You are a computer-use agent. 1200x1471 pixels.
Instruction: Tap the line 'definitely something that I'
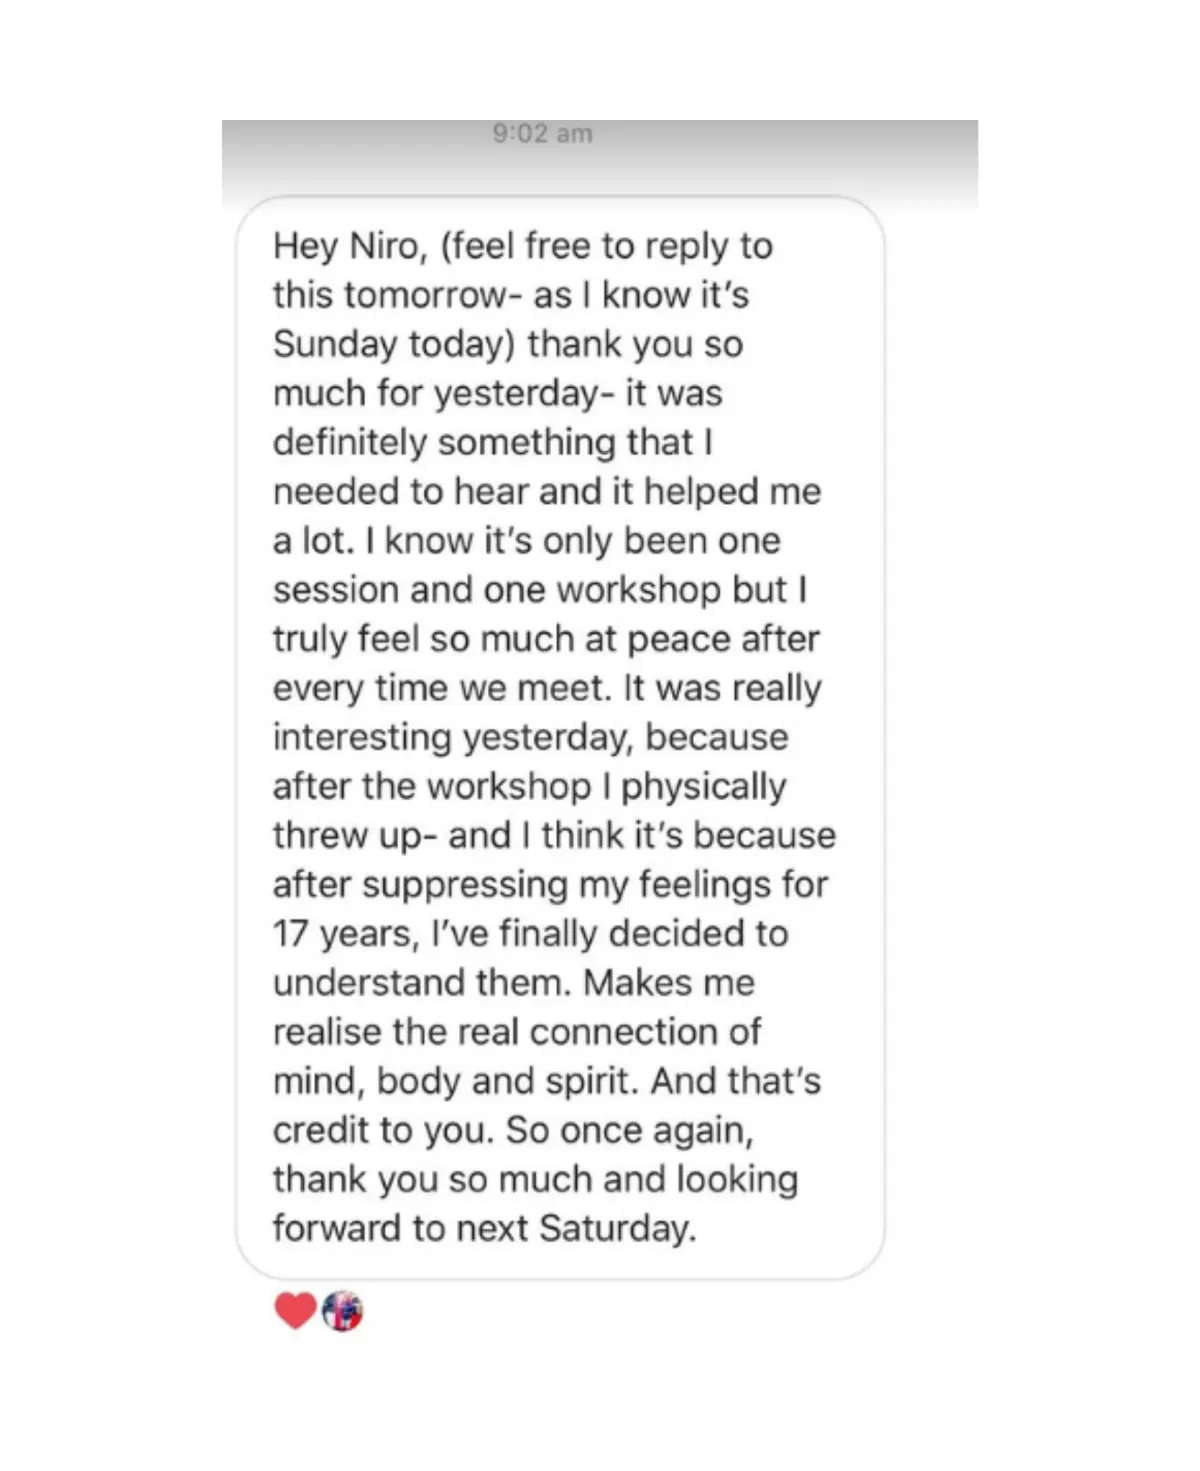point(493,442)
